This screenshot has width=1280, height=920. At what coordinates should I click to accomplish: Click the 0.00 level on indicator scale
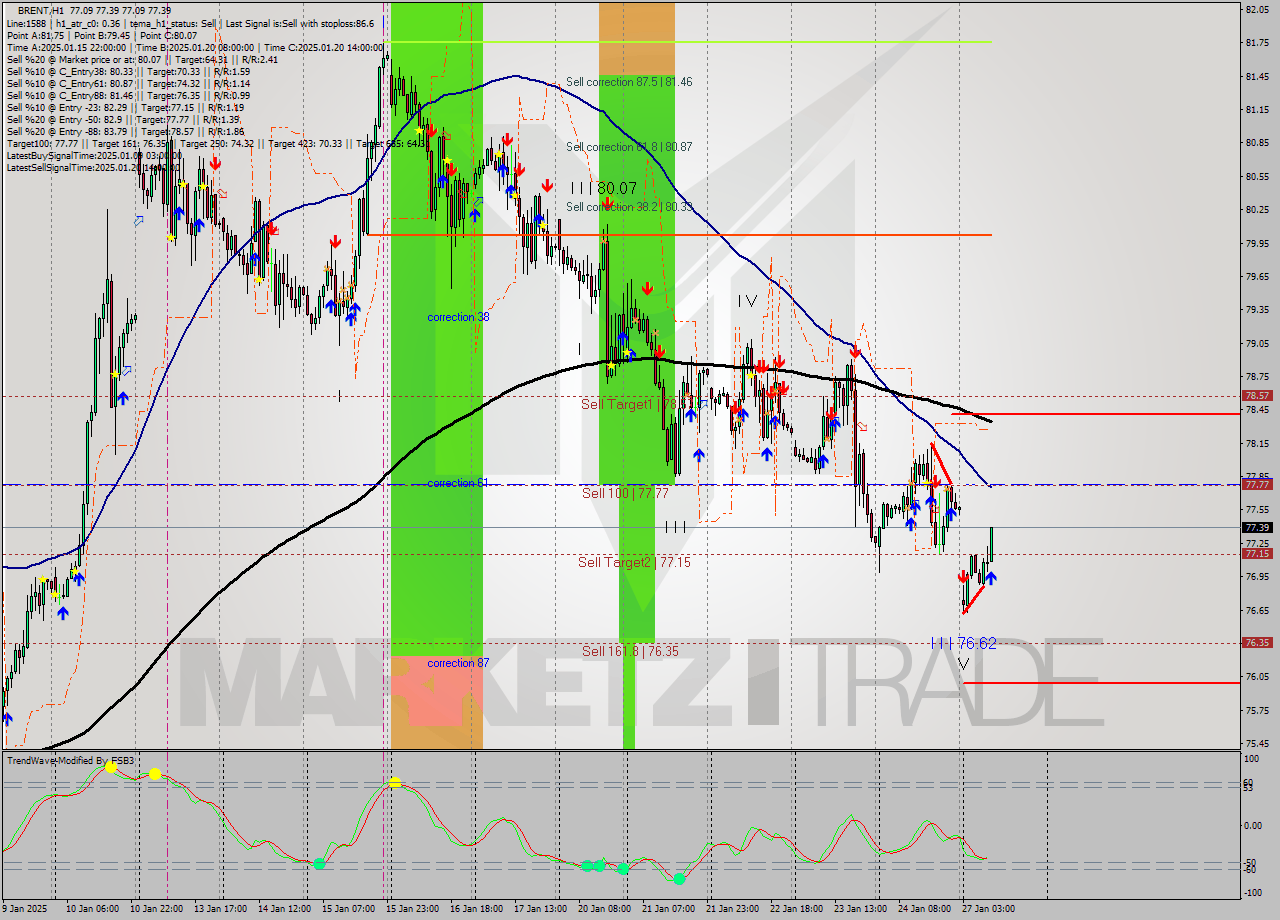tap(1254, 825)
